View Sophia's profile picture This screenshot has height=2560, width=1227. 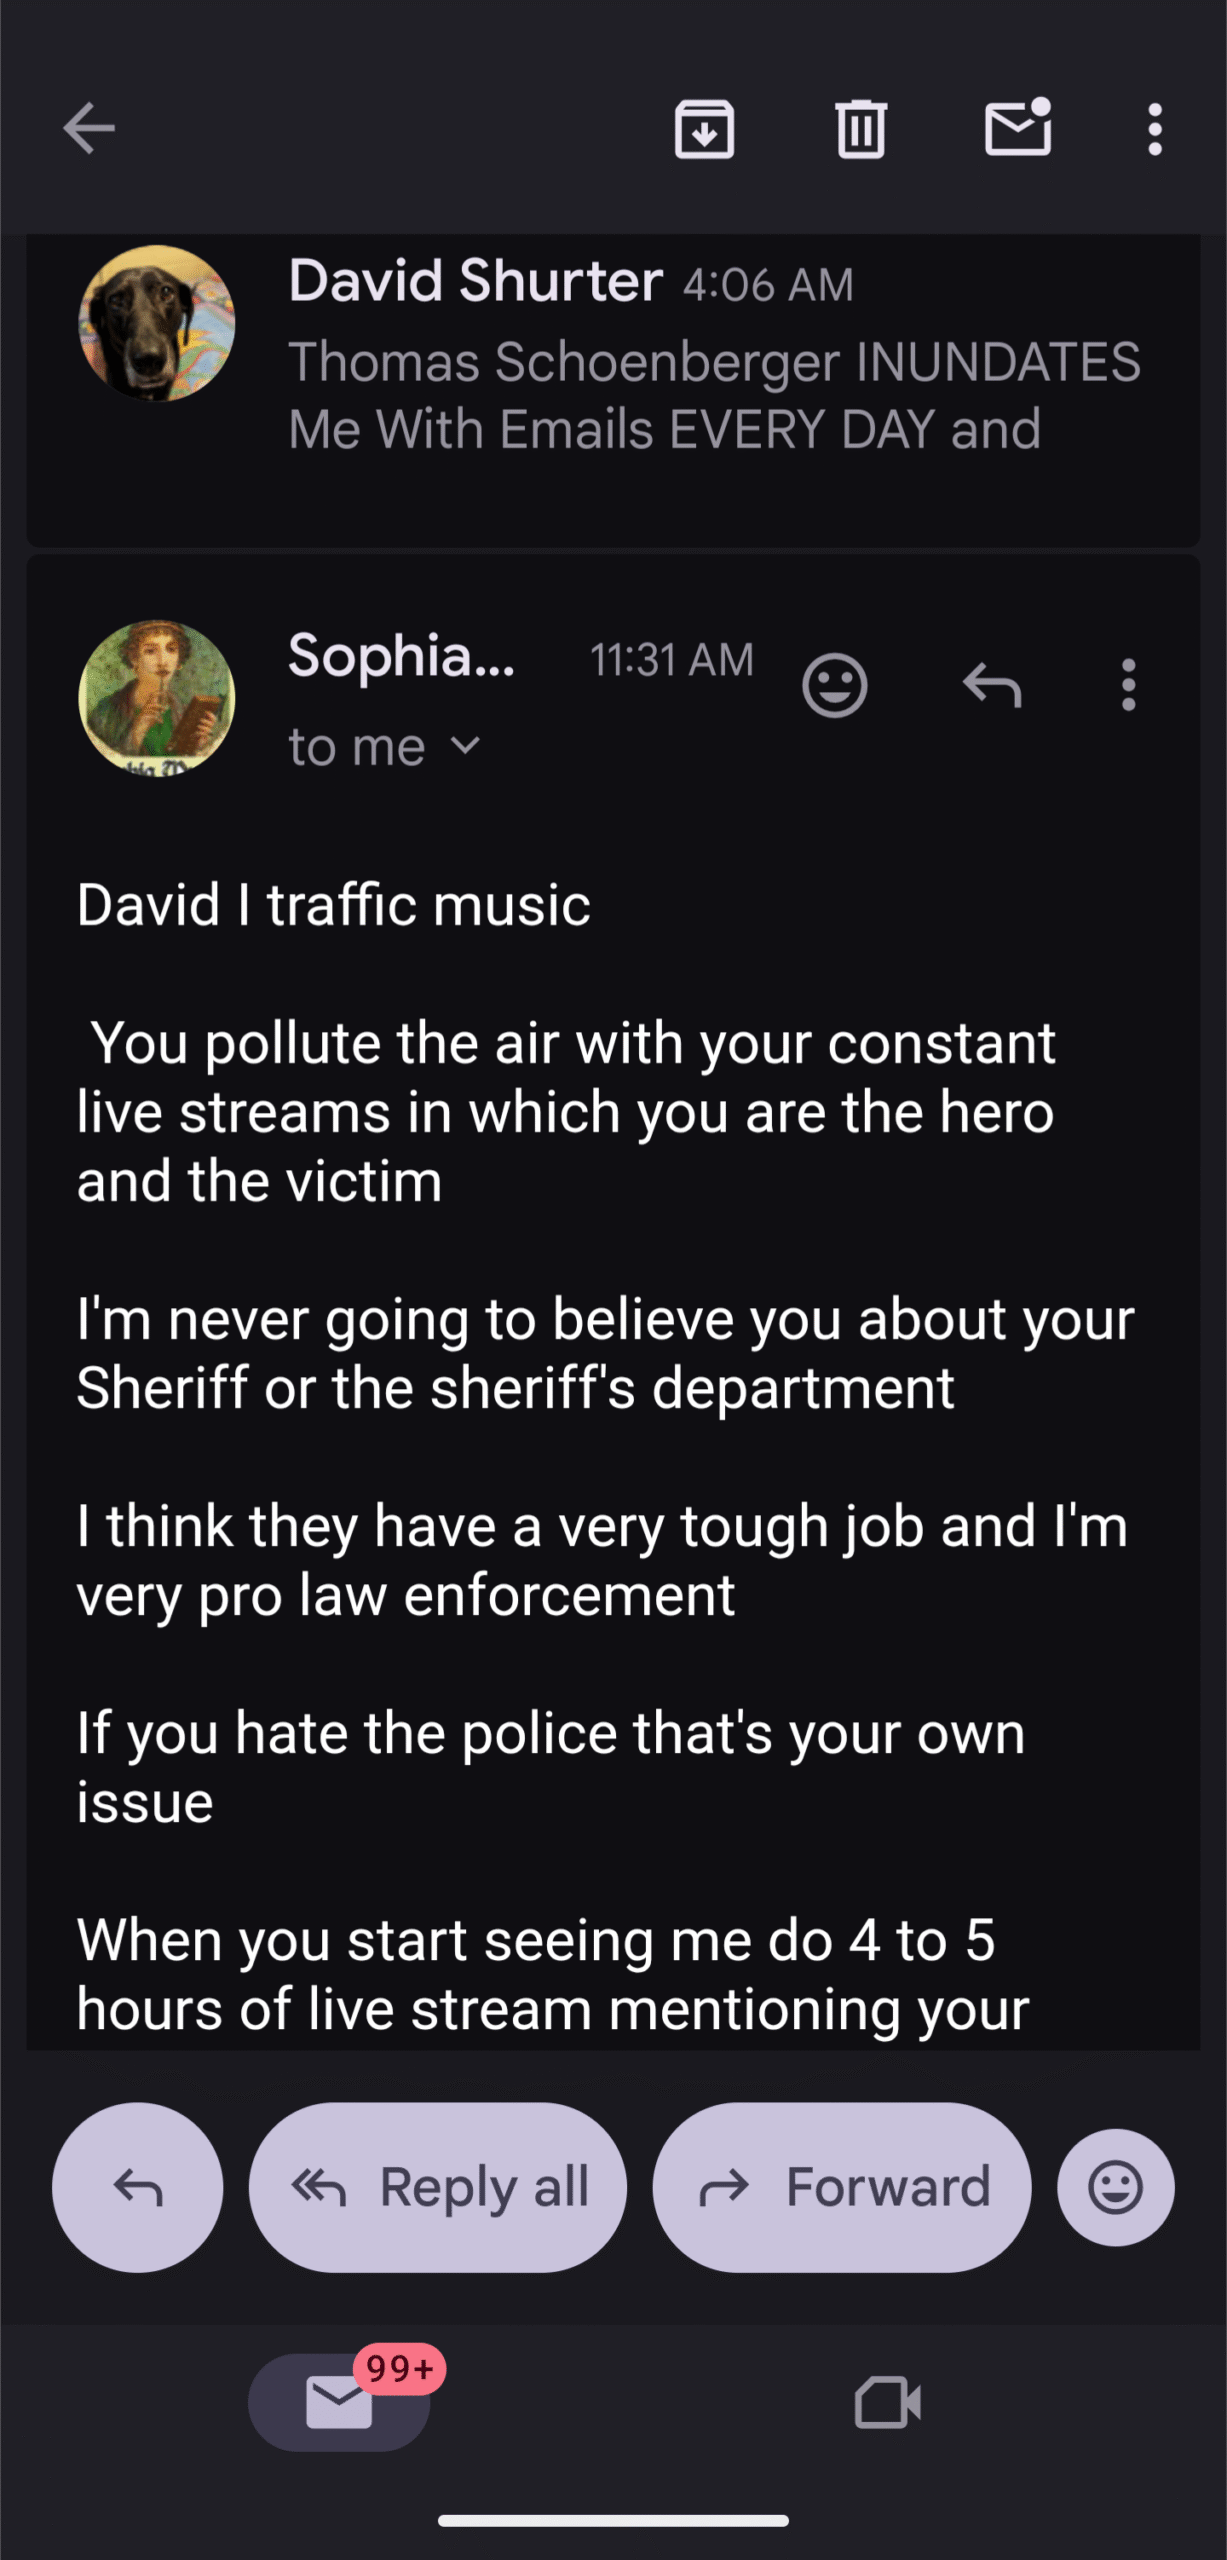pyautogui.click(x=157, y=698)
